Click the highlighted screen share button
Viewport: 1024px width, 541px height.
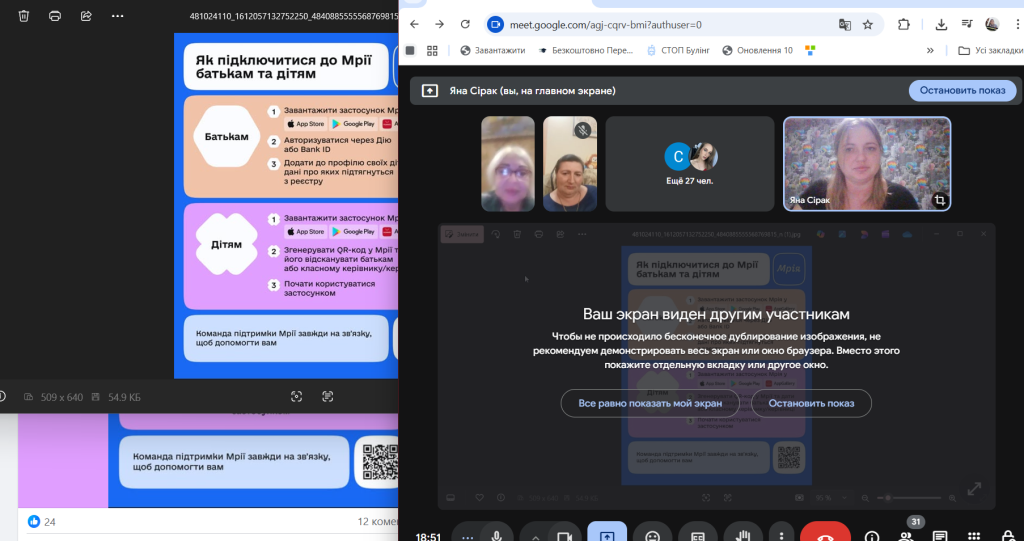(607, 535)
